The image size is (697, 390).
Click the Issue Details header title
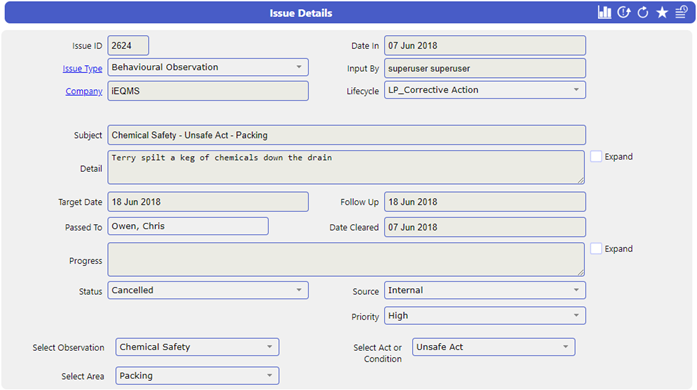pos(301,13)
